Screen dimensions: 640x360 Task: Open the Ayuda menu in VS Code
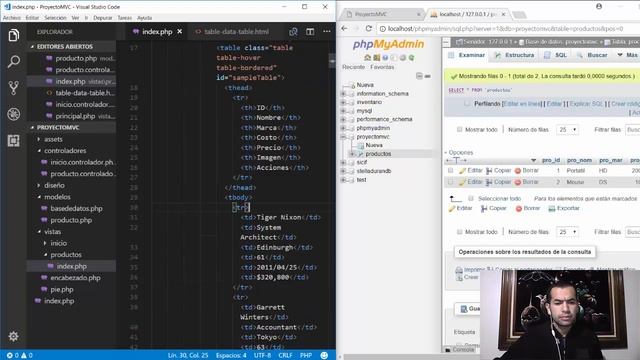coord(144,18)
